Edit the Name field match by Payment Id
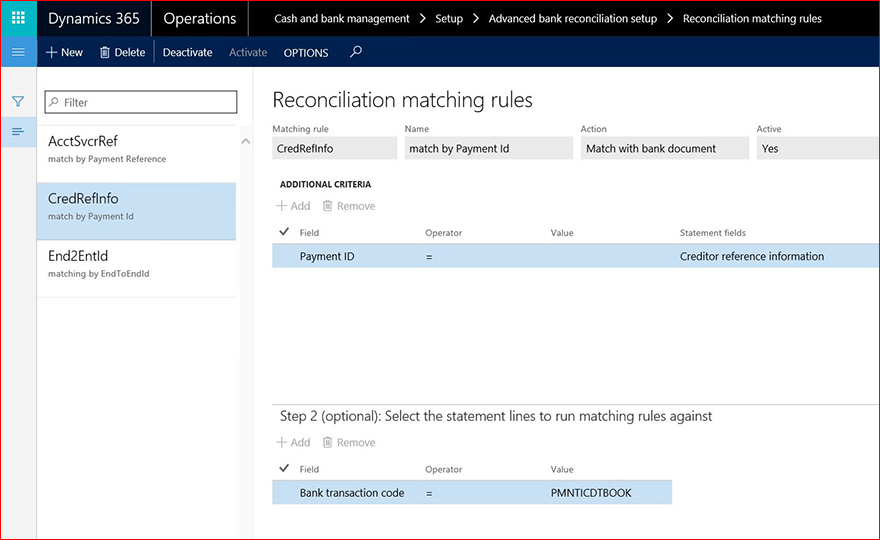Screen dimensions: 880x540 [489, 148]
